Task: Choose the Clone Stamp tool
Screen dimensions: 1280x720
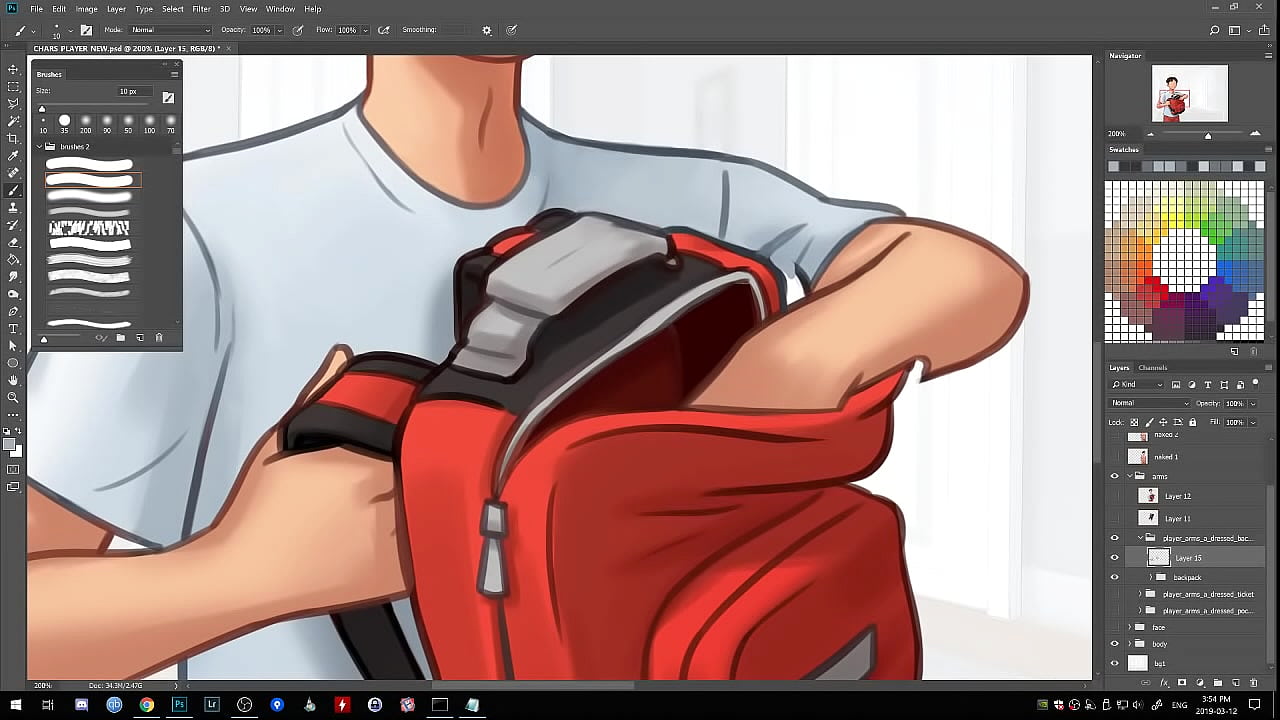Action: (13, 208)
